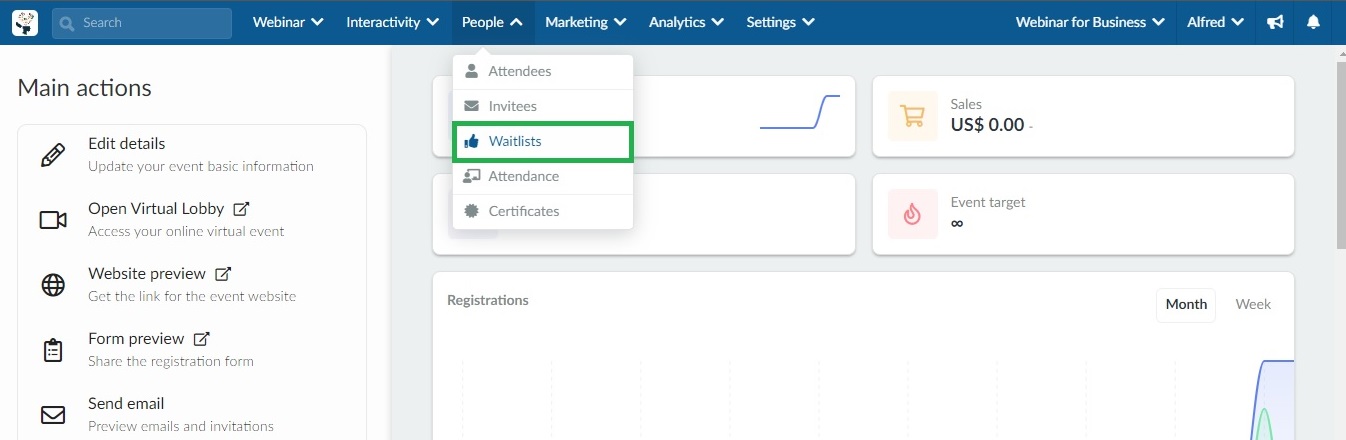
Task: Expand the Webinar for Business dropdown
Action: [x=1090, y=22]
